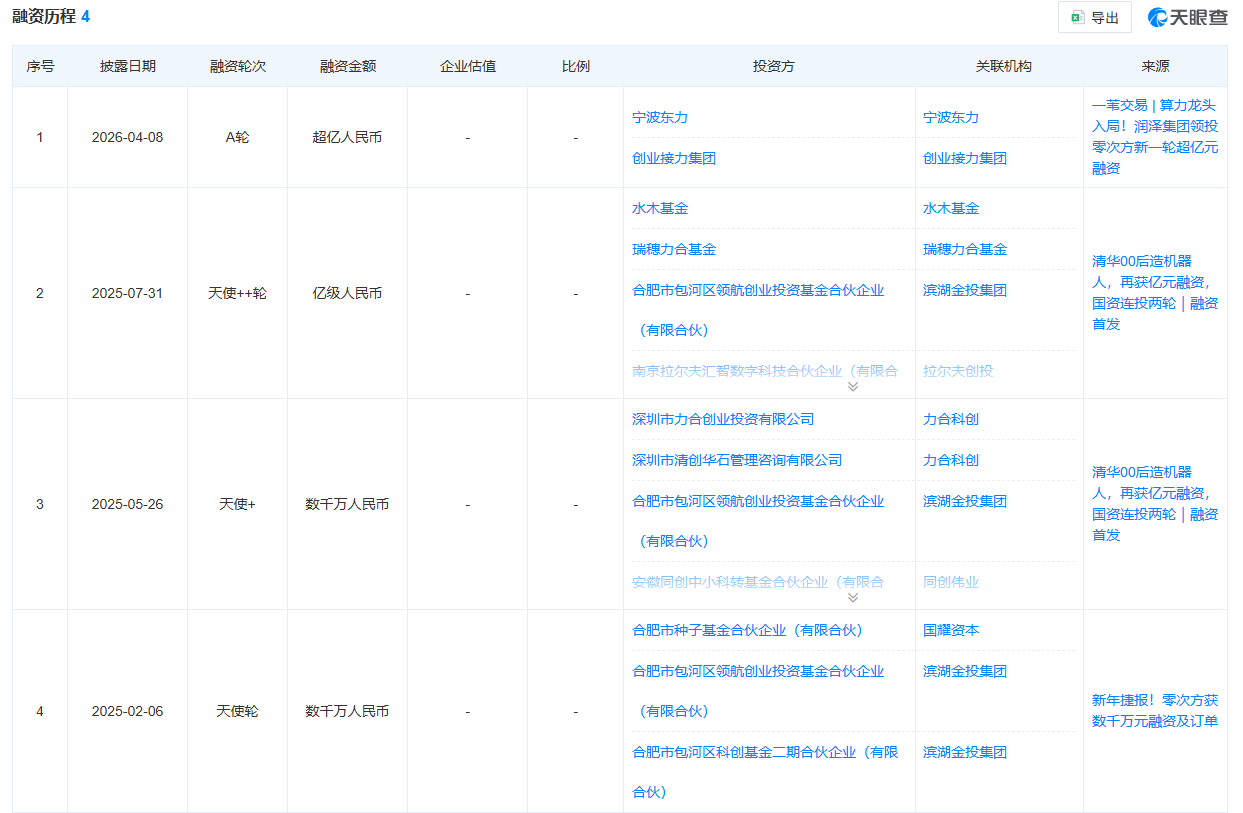1243x813 pixels.
Task: Select 数千万人民币 amount in 天使+ row
Action: [x=347, y=504]
